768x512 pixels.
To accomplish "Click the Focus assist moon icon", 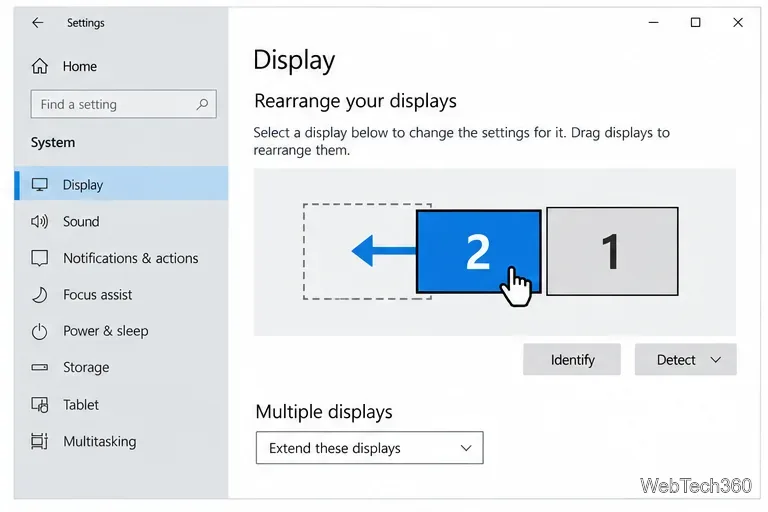I will point(40,294).
